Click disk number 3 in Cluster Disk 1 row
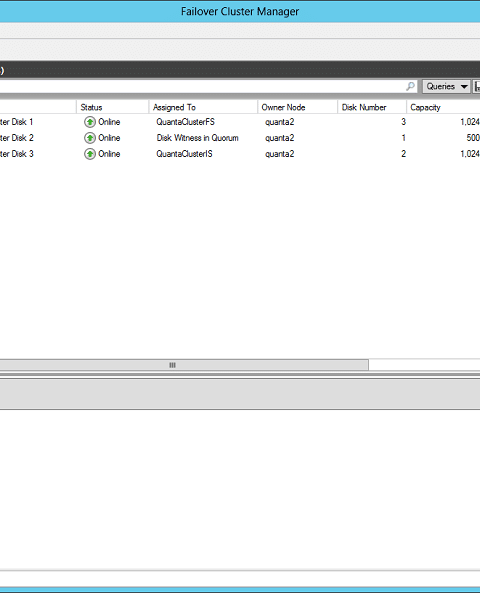Viewport: 480px width, 593px height. click(404, 122)
